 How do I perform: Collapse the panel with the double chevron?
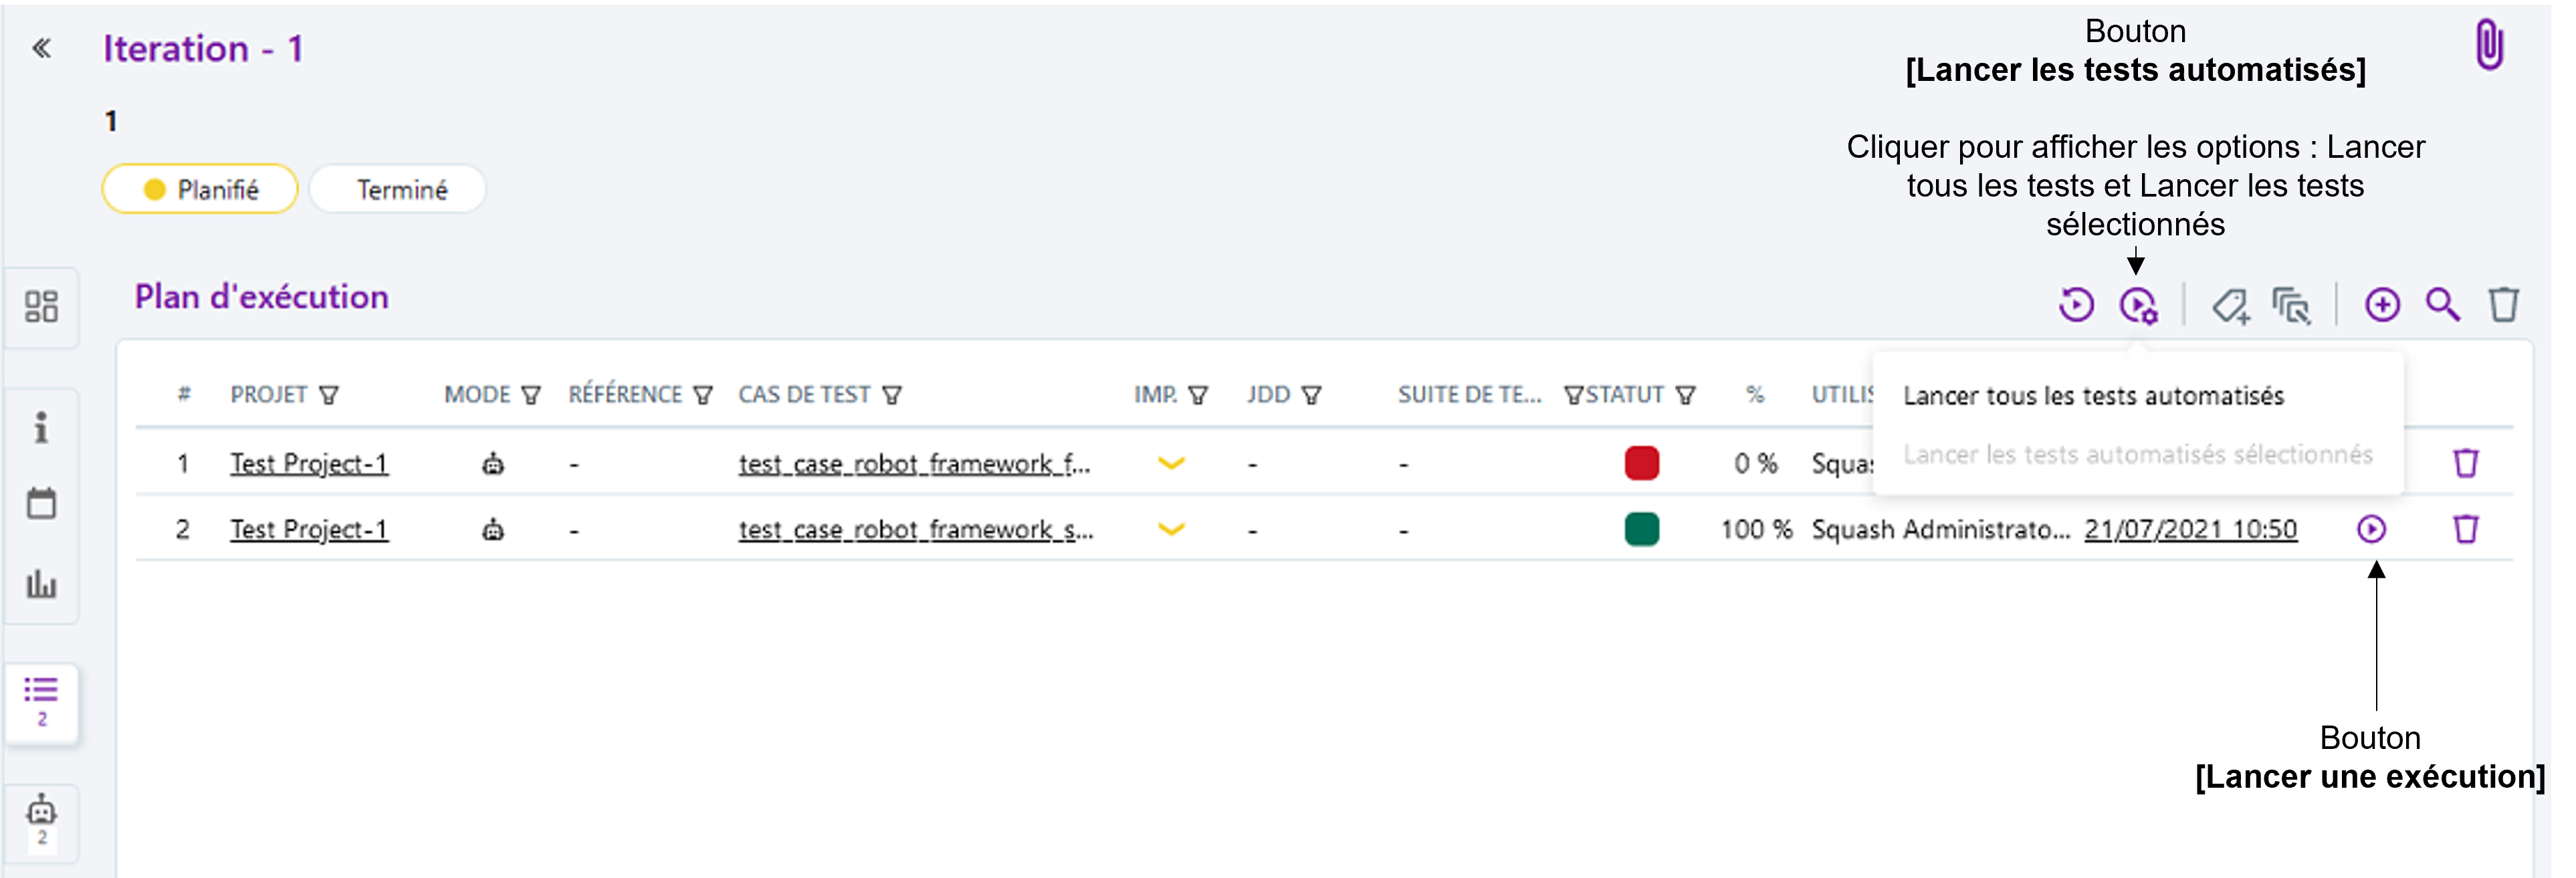click(41, 48)
